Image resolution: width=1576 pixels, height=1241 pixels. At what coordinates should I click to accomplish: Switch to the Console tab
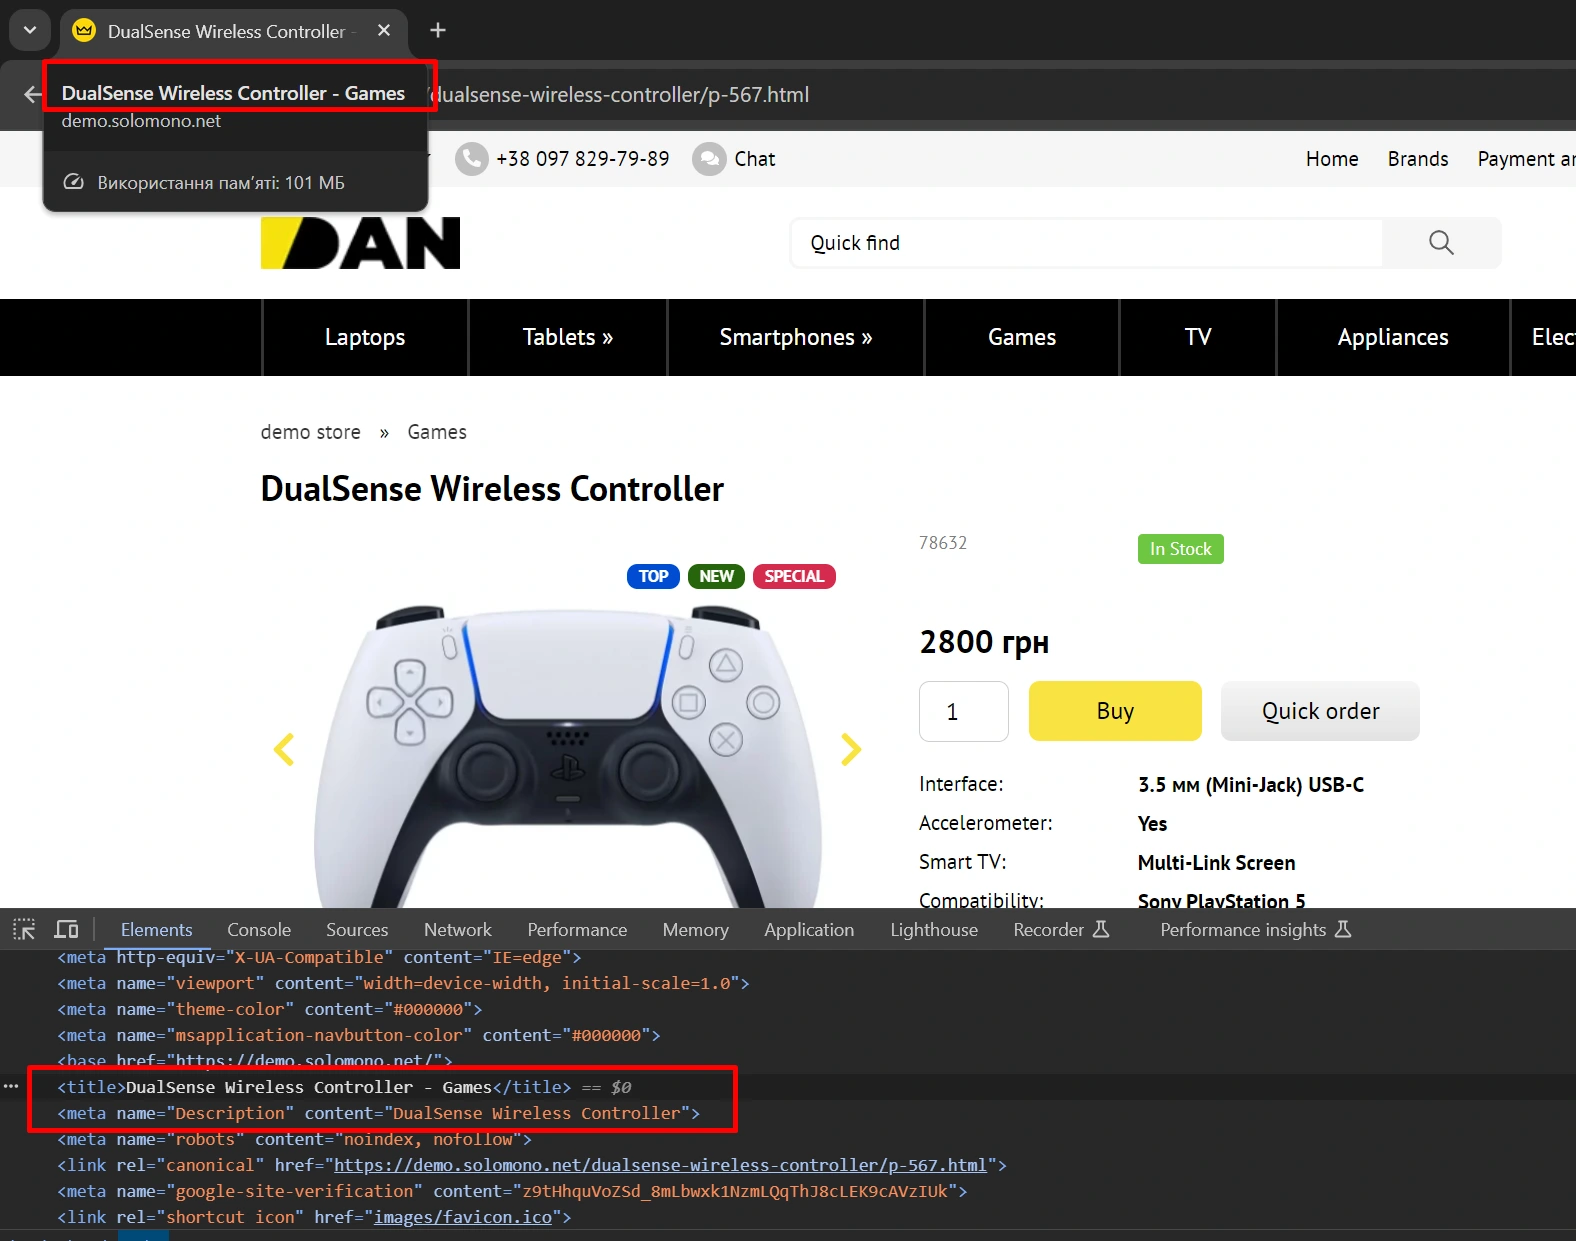(258, 930)
